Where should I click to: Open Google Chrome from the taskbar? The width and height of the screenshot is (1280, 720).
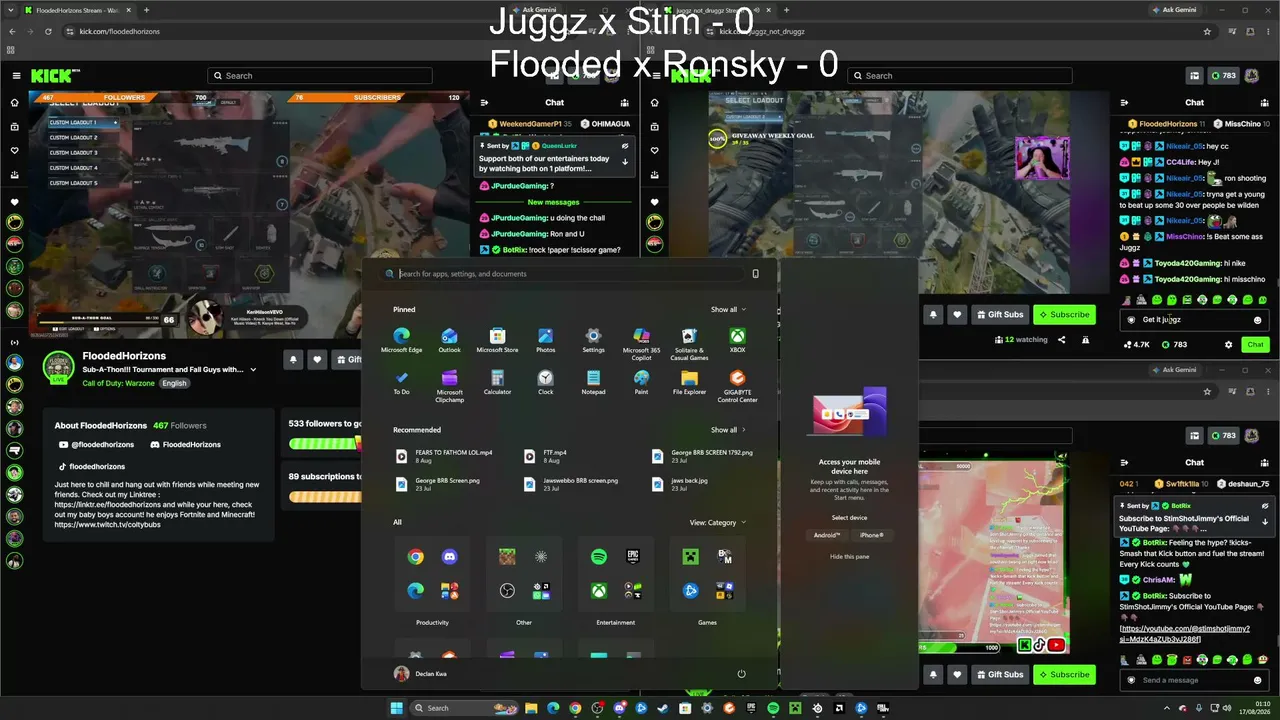pos(575,708)
